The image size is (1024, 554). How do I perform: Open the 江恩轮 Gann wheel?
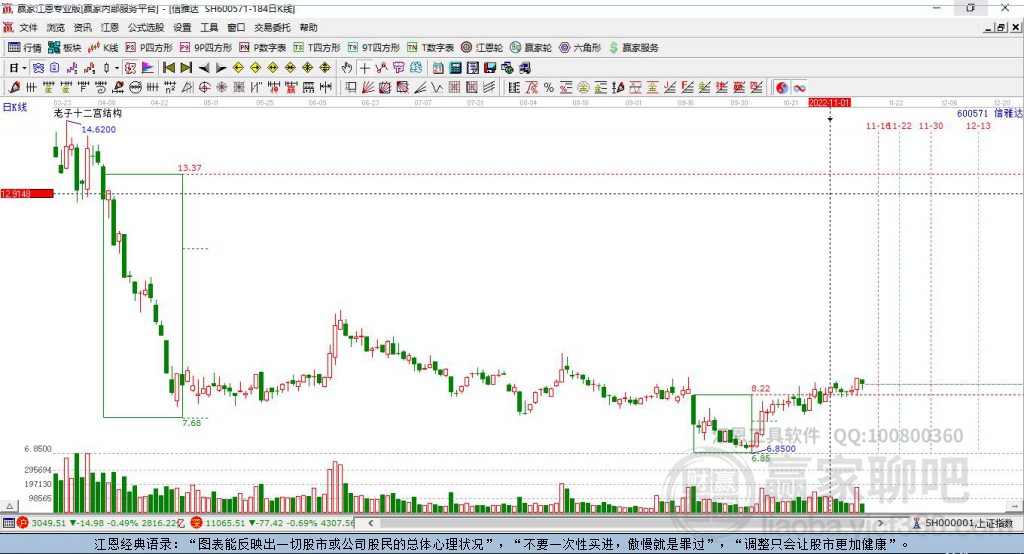coord(482,48)
